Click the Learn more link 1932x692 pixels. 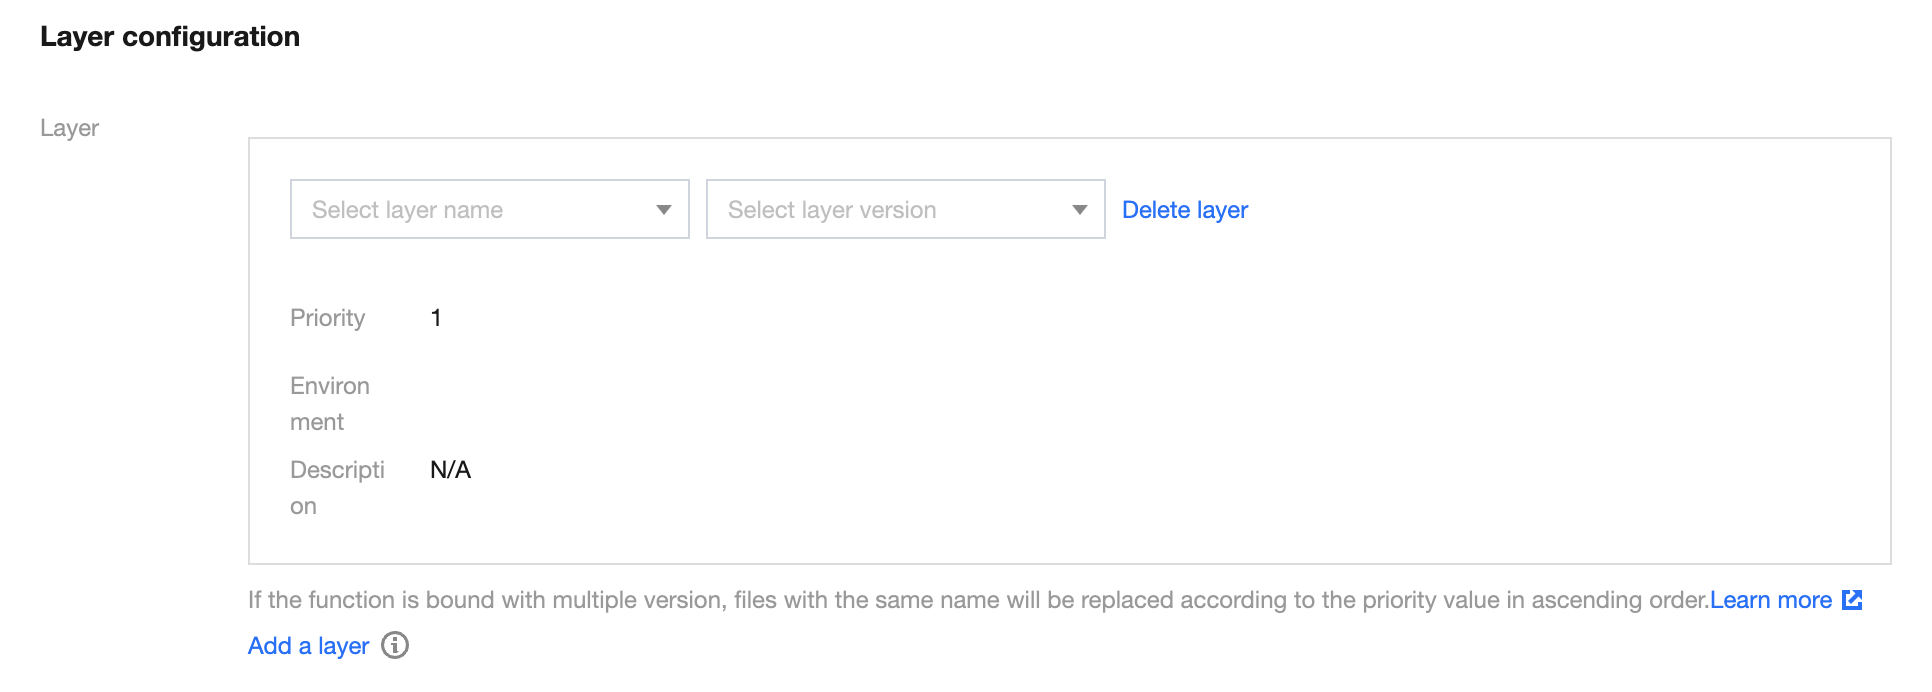tap(1770, 600)
